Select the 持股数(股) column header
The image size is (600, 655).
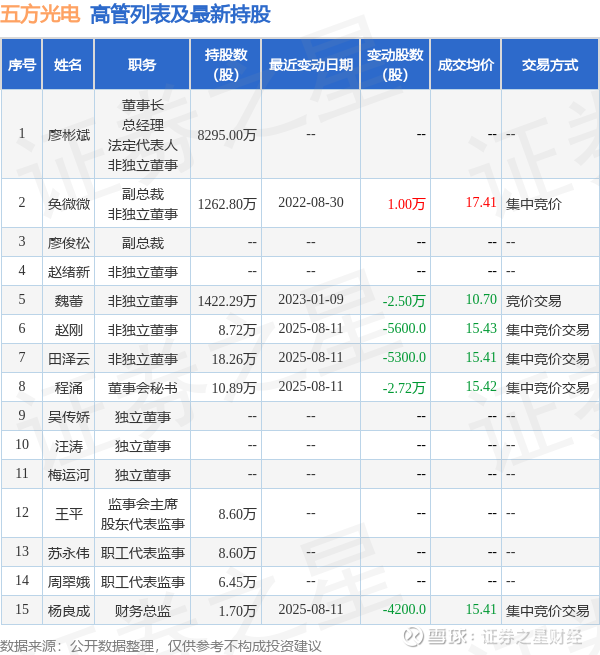226,65
